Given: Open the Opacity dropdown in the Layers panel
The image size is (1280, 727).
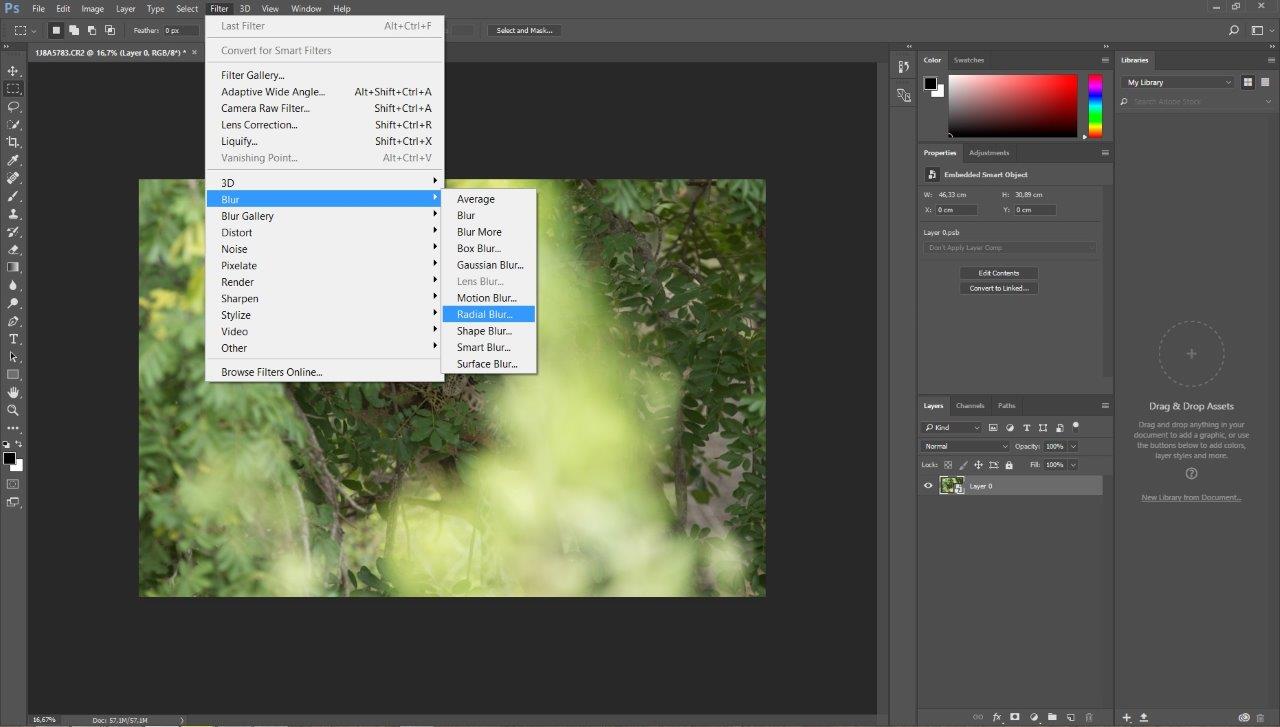Looking at the screenshot, I should tap(1072, 446).
